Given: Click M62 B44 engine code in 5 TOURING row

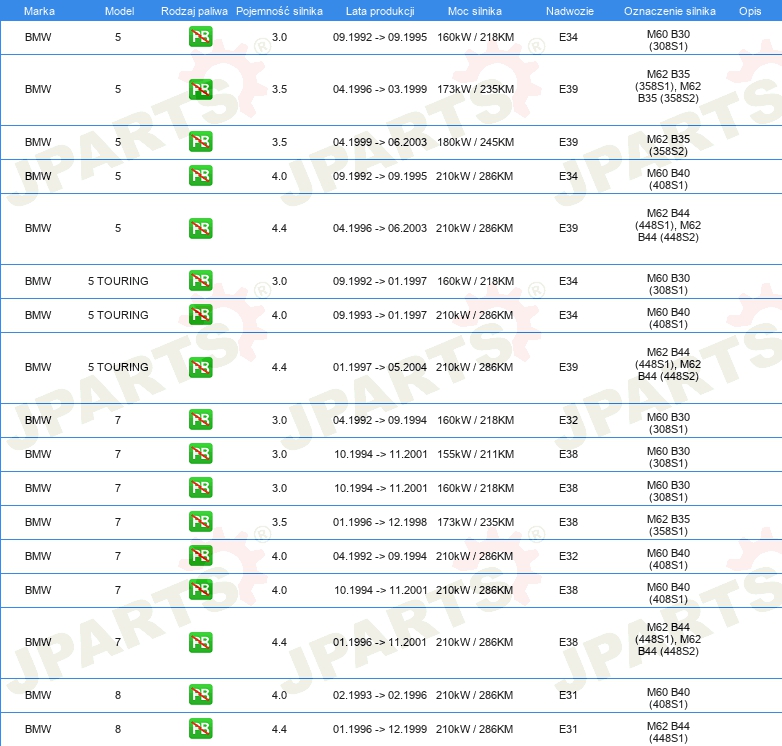Looking at the screenshot, I should (668, 364).
